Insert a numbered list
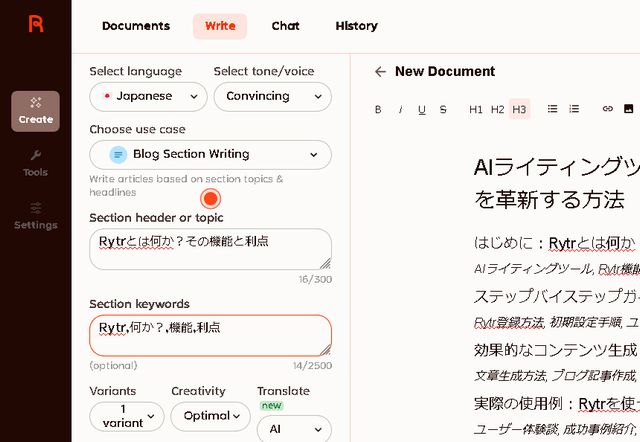Screen dimensions: 640x442 click(574, 109)
